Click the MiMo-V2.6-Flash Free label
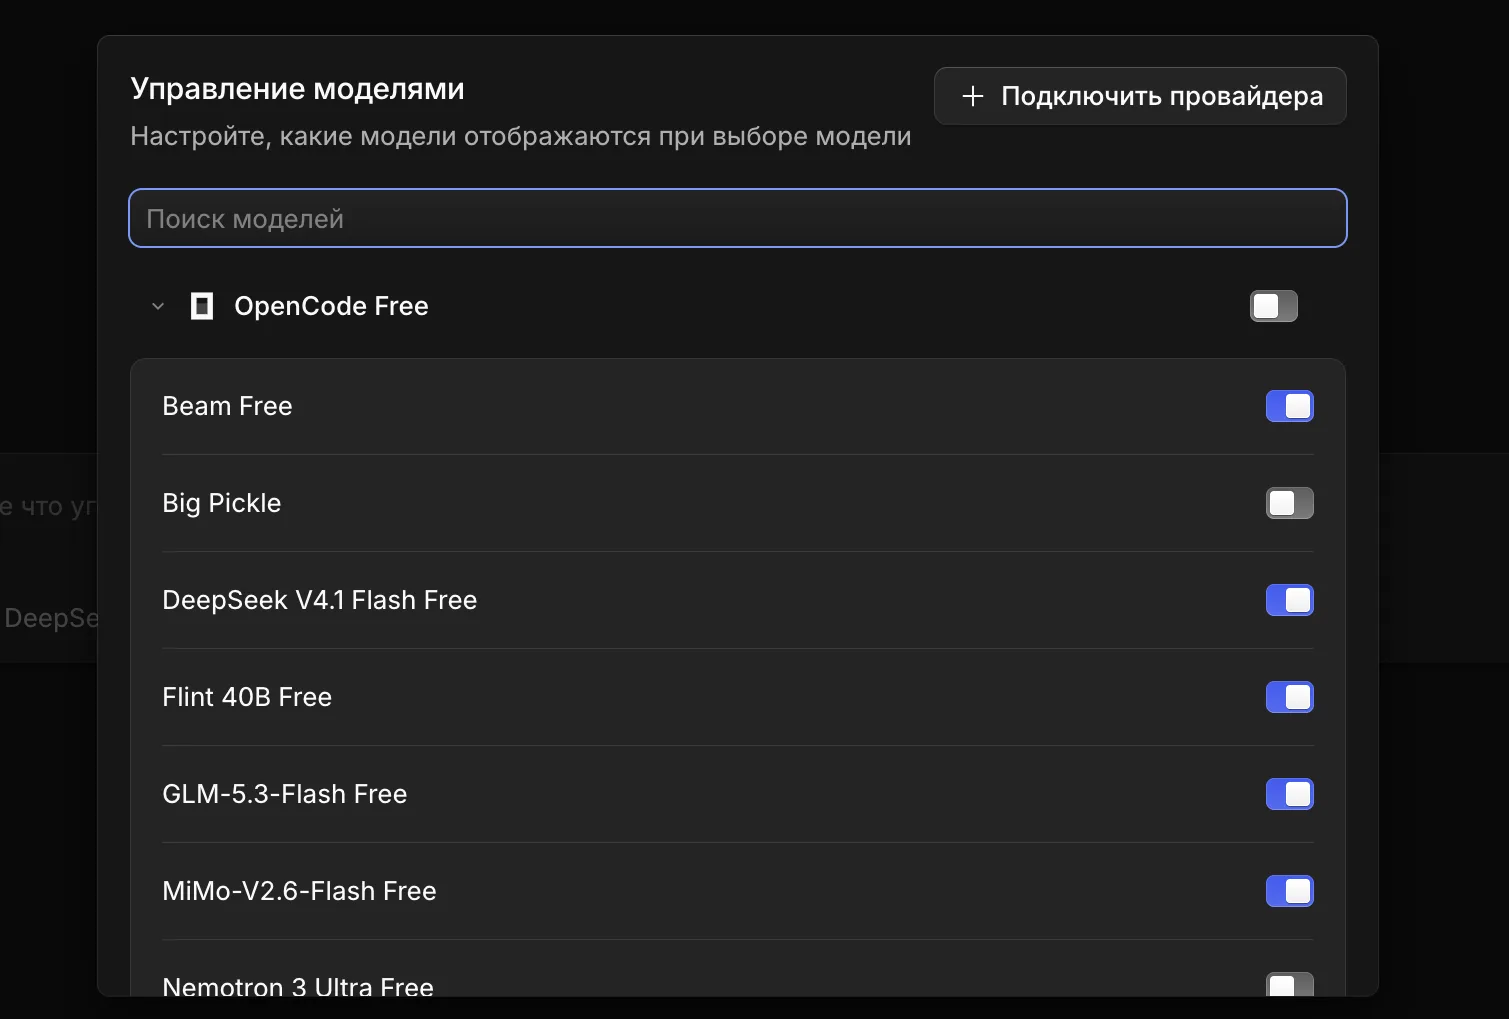Image resolution: width=1509 pixels, height=1019 pixels. pyautogui.click(x=299, y=891)
